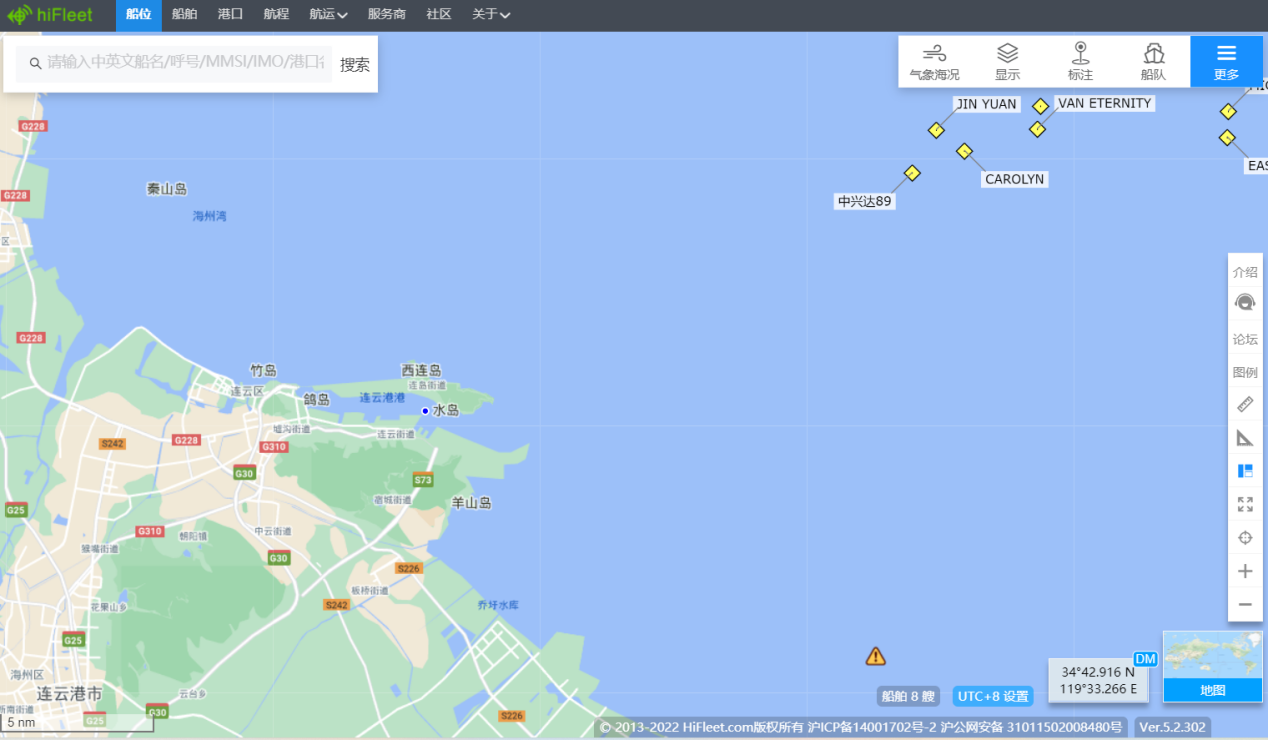Click the 论坛 sidebar button
The width and height of the screenshot is (1268, 740).
click(1245, 339)
